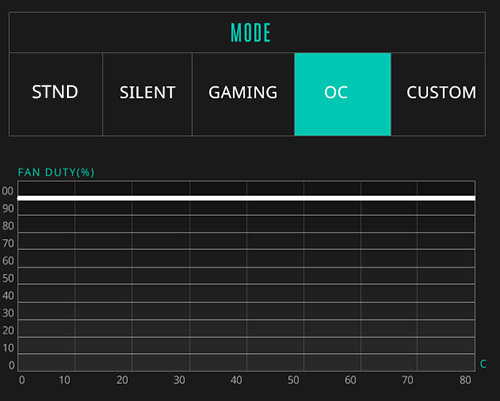This screenshot has width=500, height=401.
Task: Click the white fan duty curve line
Action: click(x=246, y=198)
